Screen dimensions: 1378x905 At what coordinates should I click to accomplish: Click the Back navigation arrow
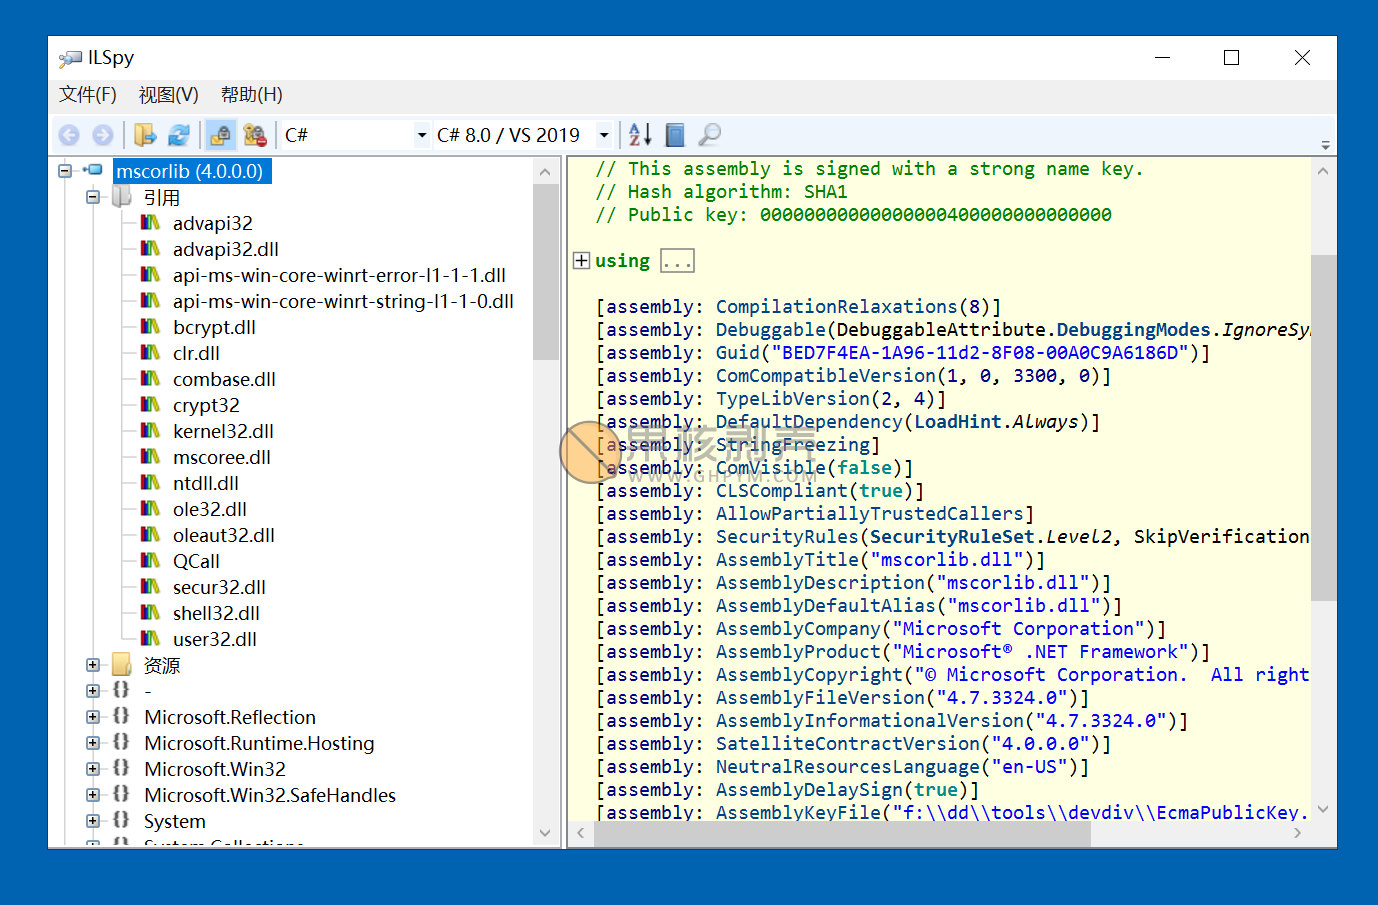click(69, 135)
